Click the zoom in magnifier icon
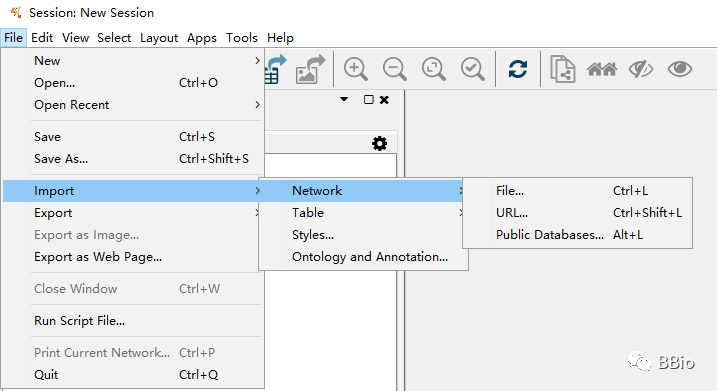The height and width of the screenshot is (391, 717). point(355,70)
